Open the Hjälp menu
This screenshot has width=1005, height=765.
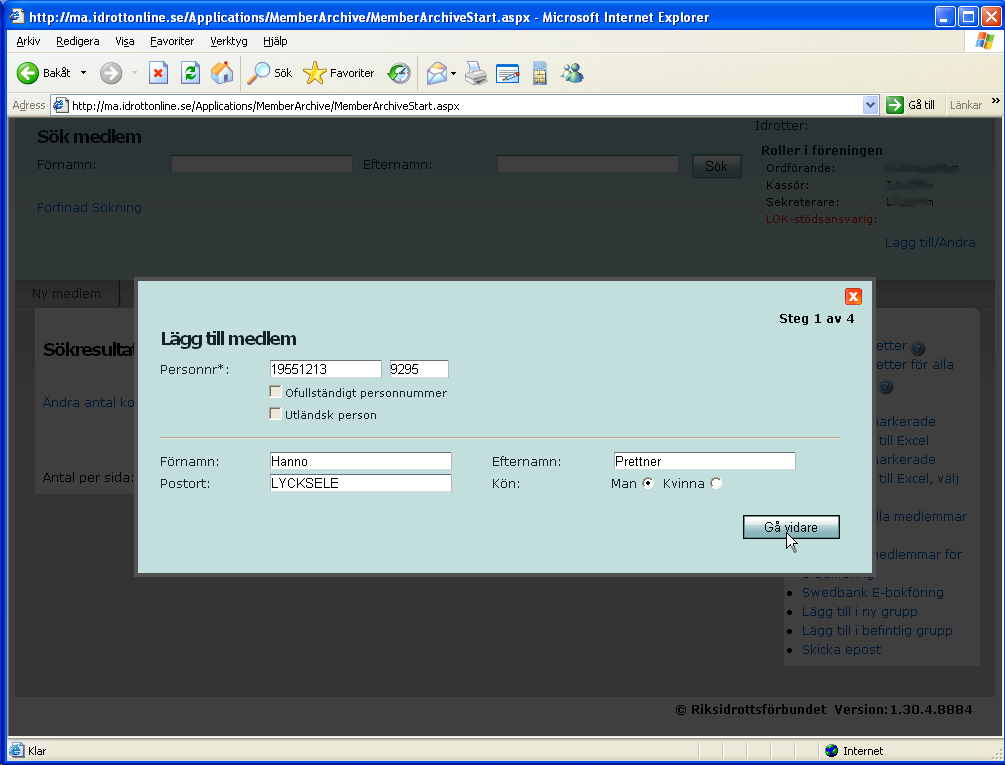tap(275, 41)
